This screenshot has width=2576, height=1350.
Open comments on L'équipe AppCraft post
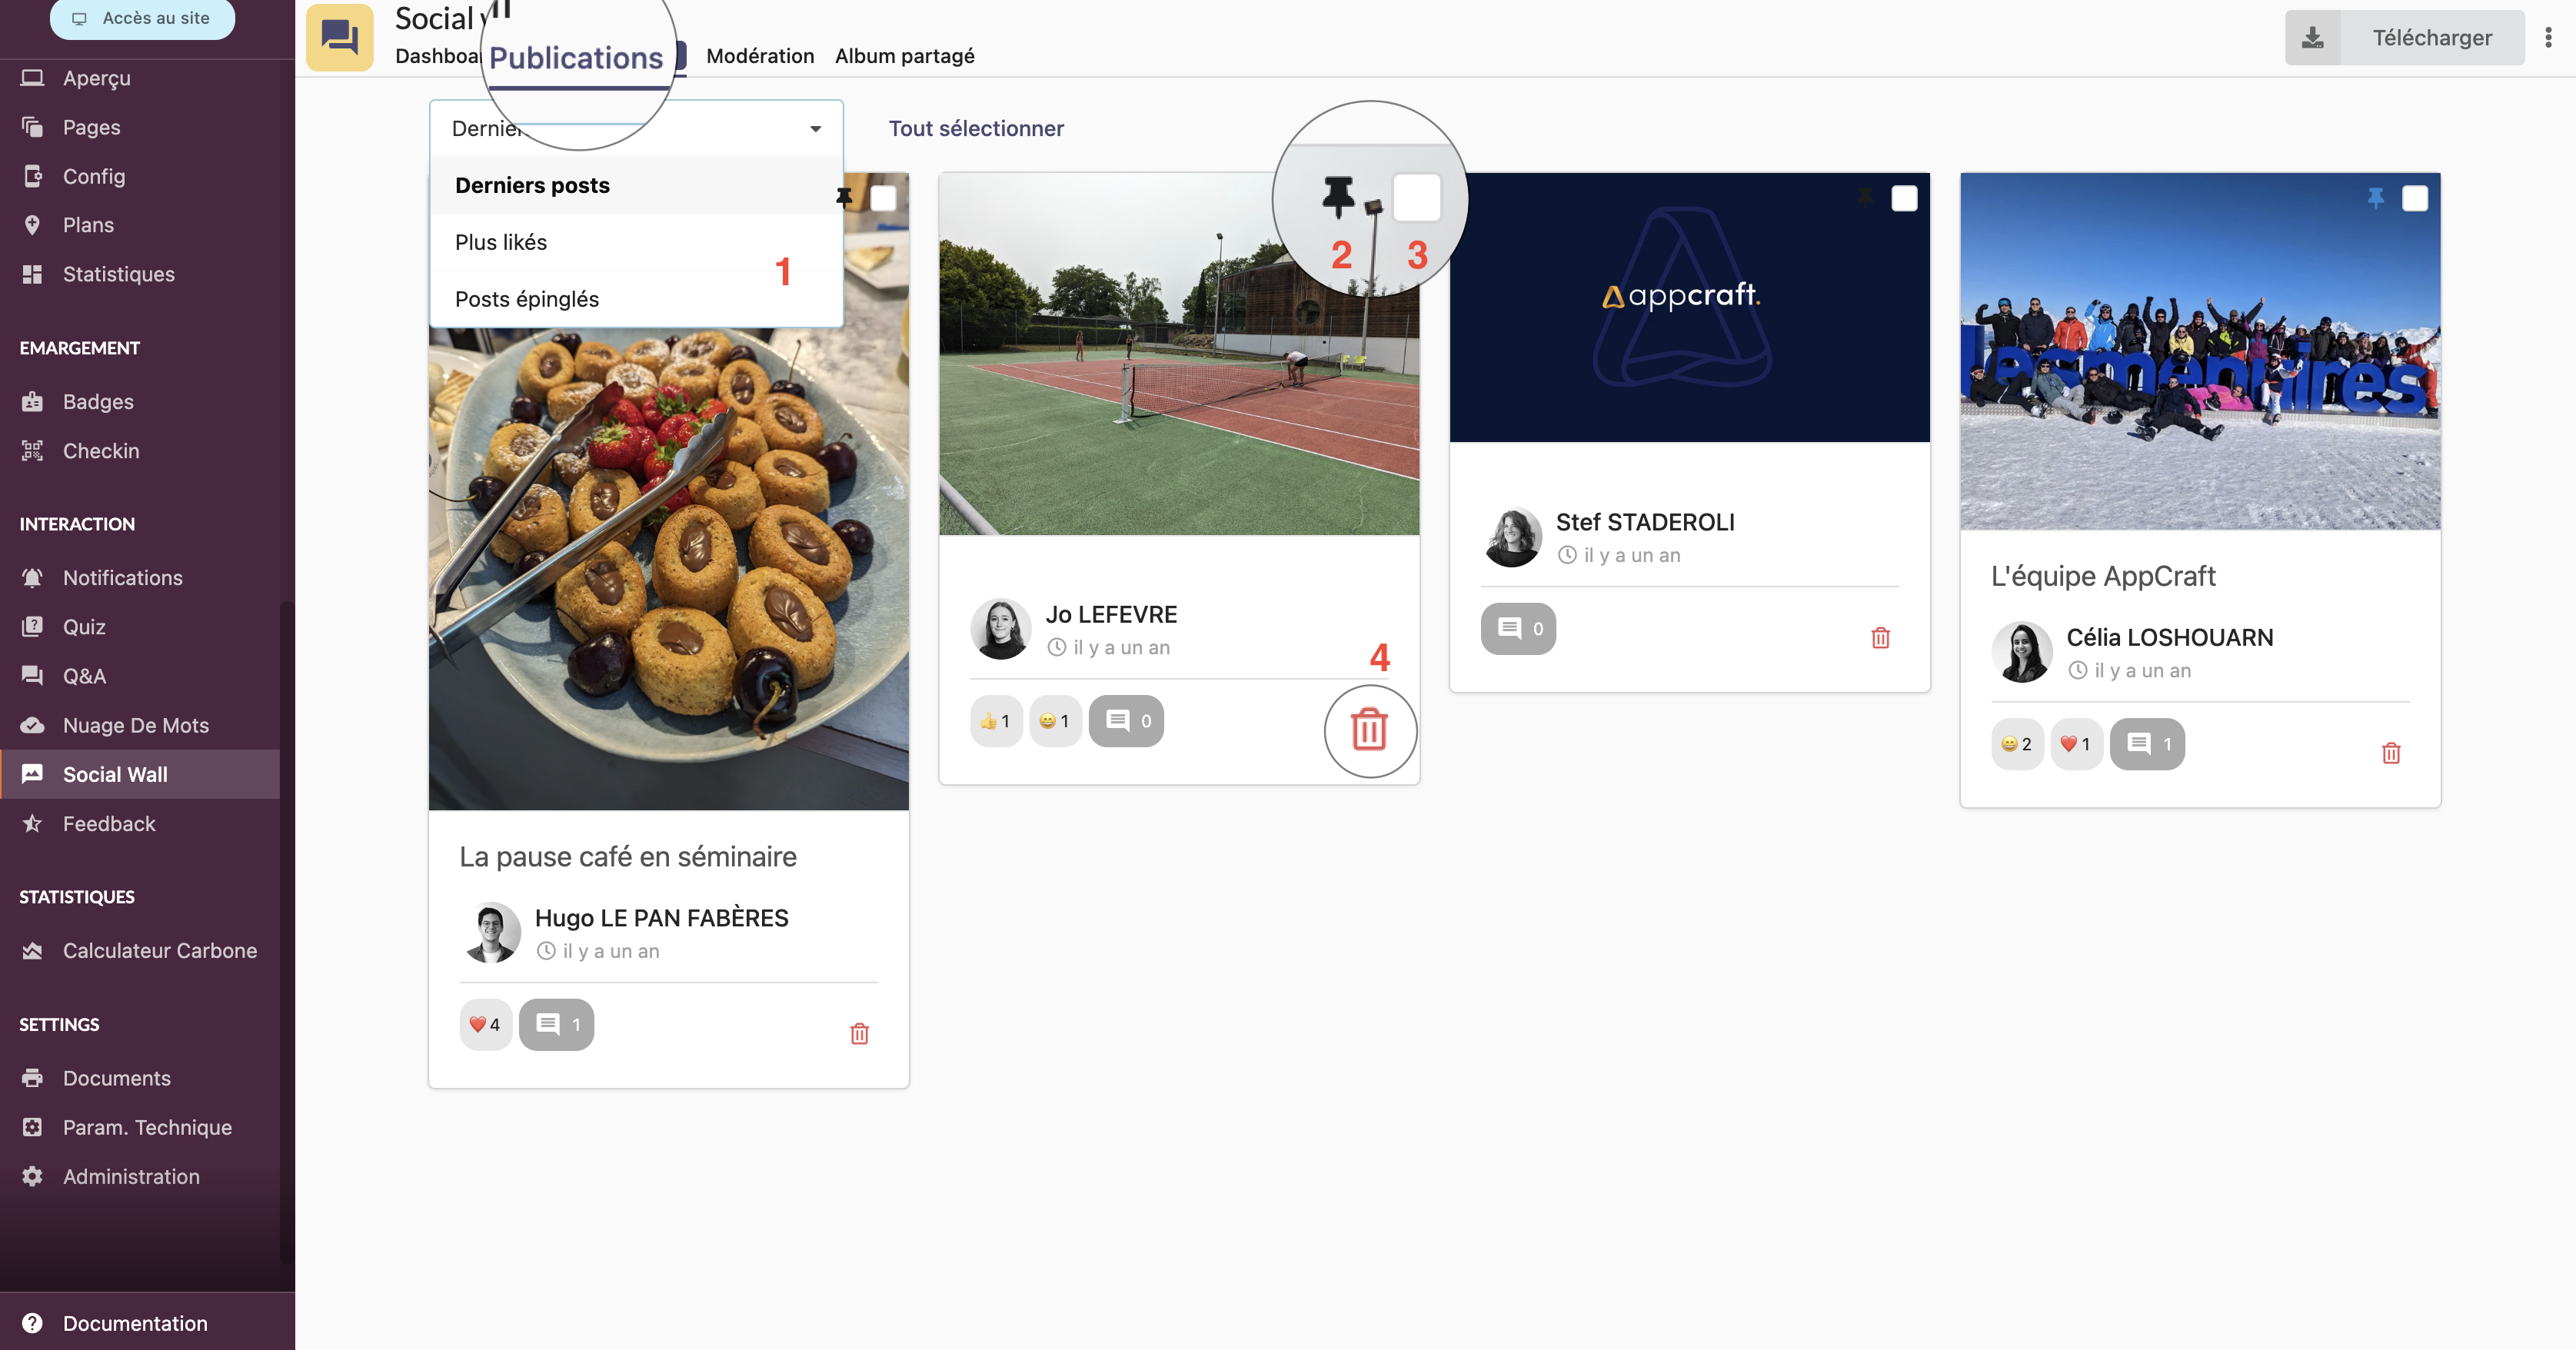[2146, 744]
